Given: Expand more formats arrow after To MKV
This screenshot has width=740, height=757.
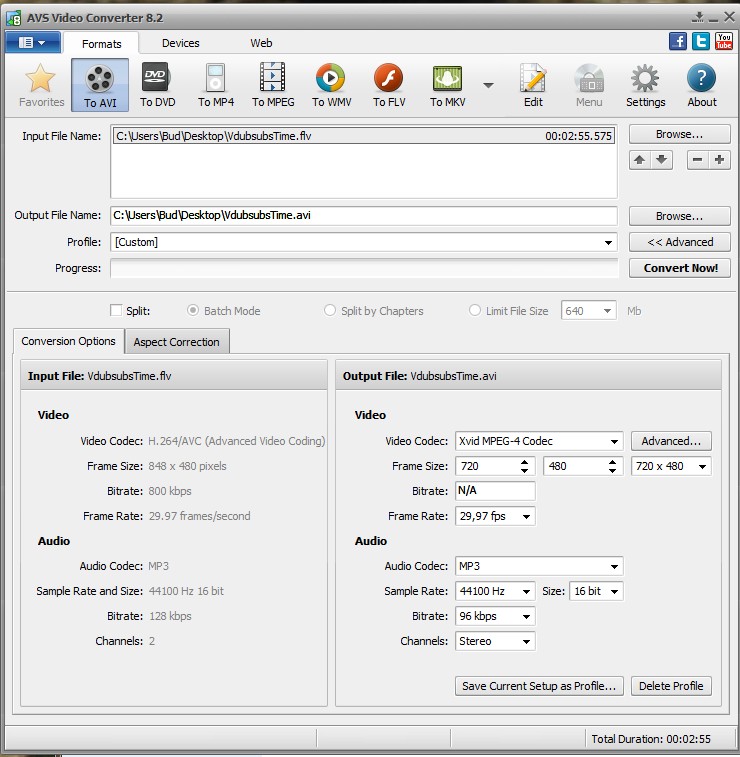Looking at the screenshot, I should point(489,85).
